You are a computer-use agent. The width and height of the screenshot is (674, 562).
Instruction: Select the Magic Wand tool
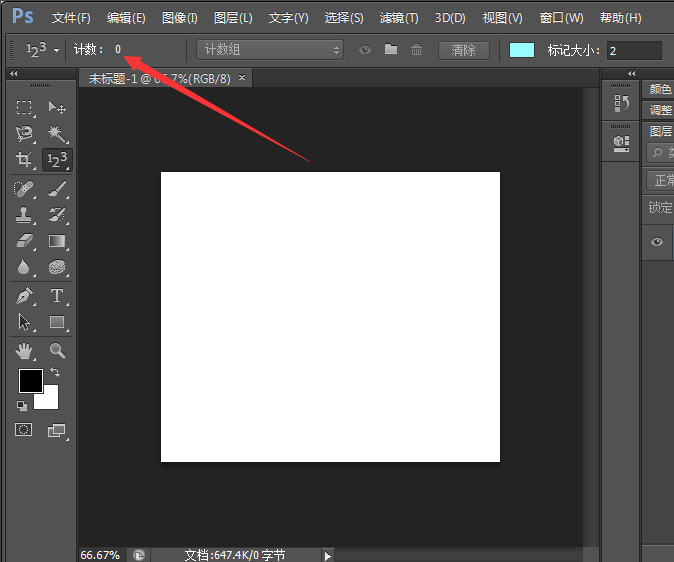[57, 133]
